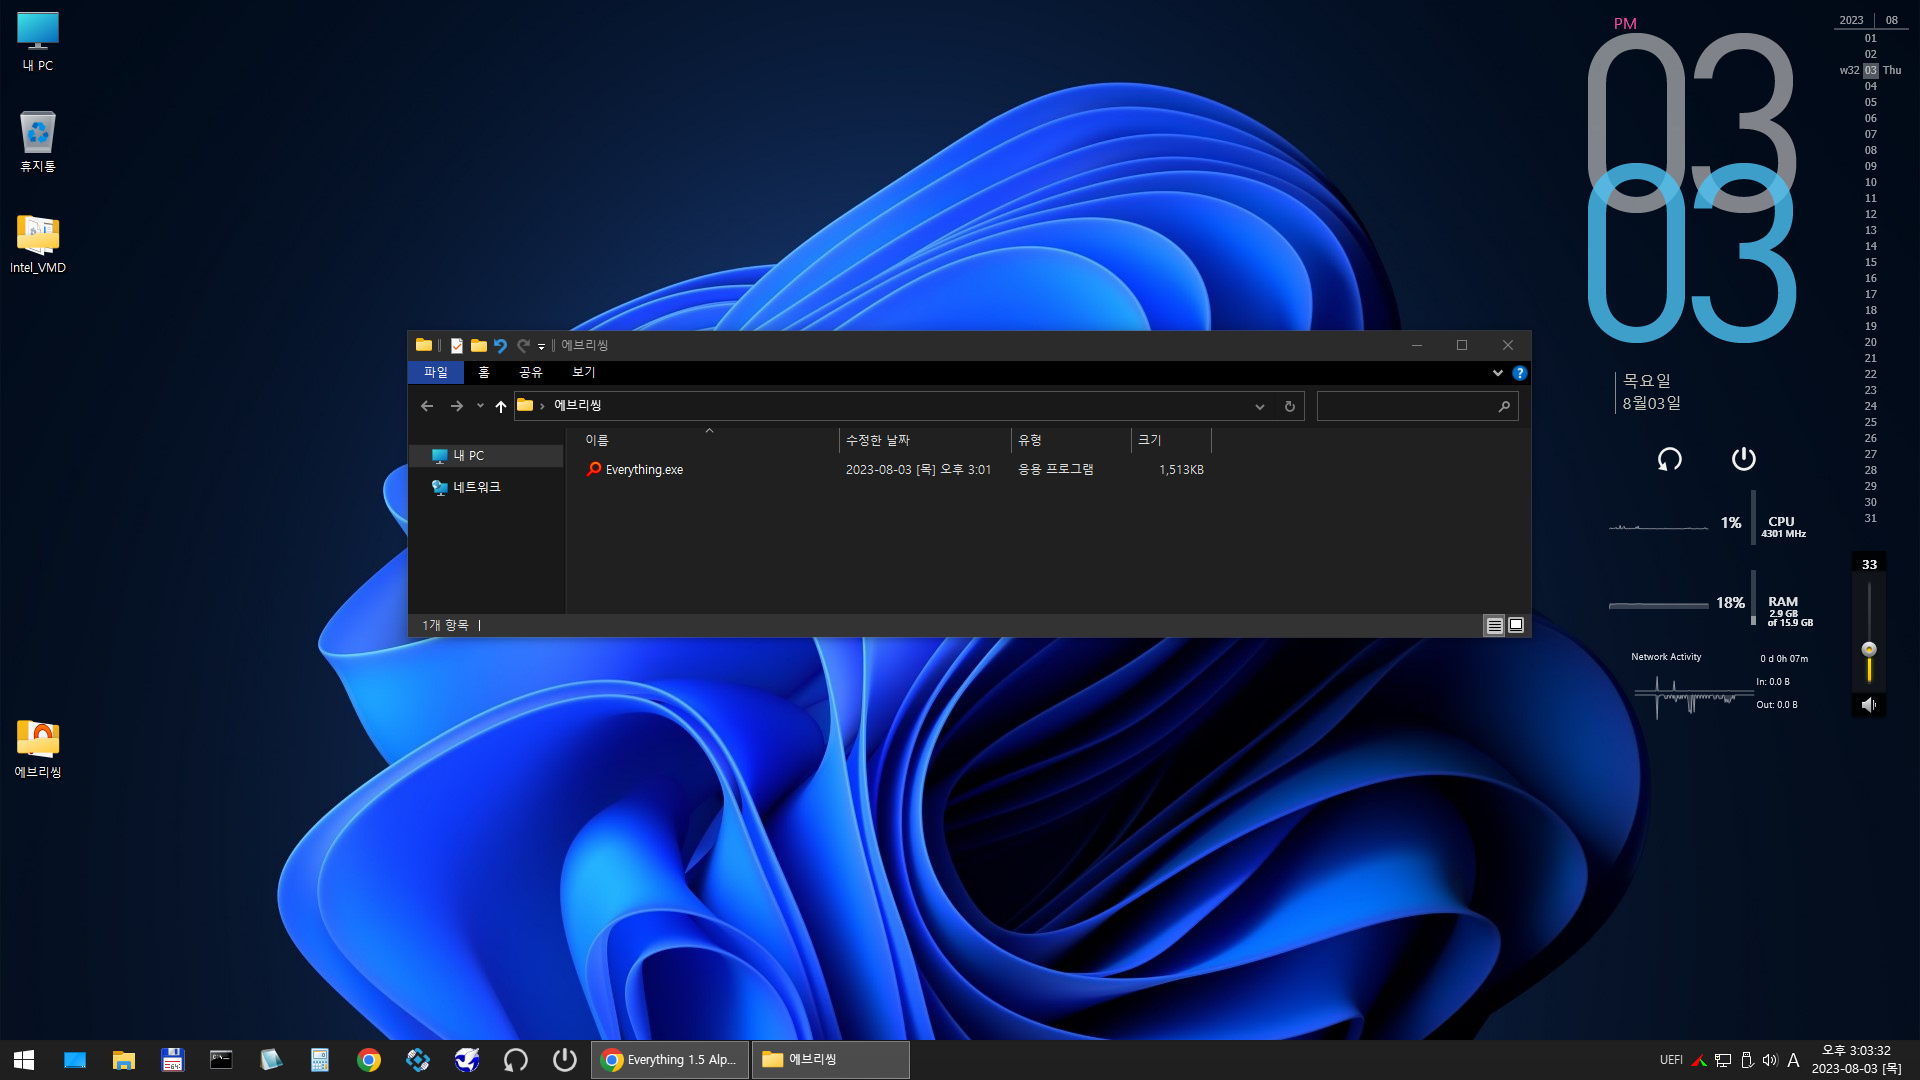This screenshot has width=1920, height=1080.
Task: Open Customize Quick Access Toolbar dropdown
Action: point(541,347)
